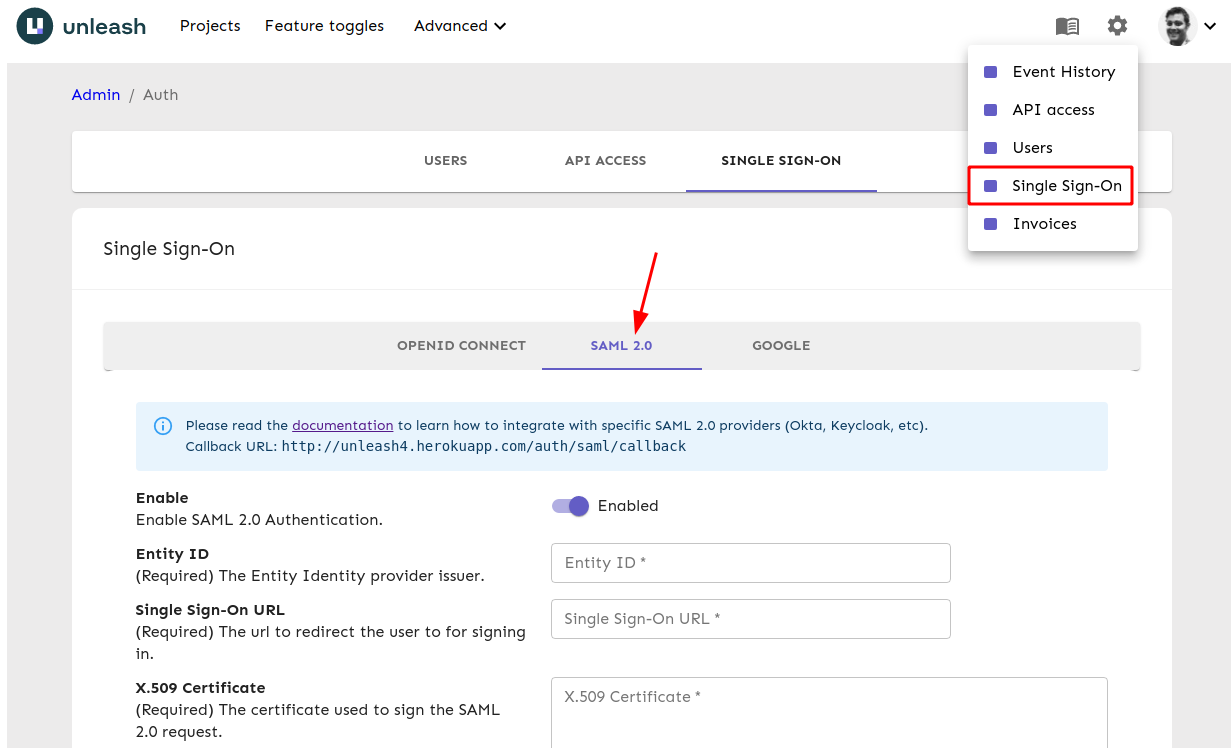Click the user avatar picture

tap(1177, 26)
